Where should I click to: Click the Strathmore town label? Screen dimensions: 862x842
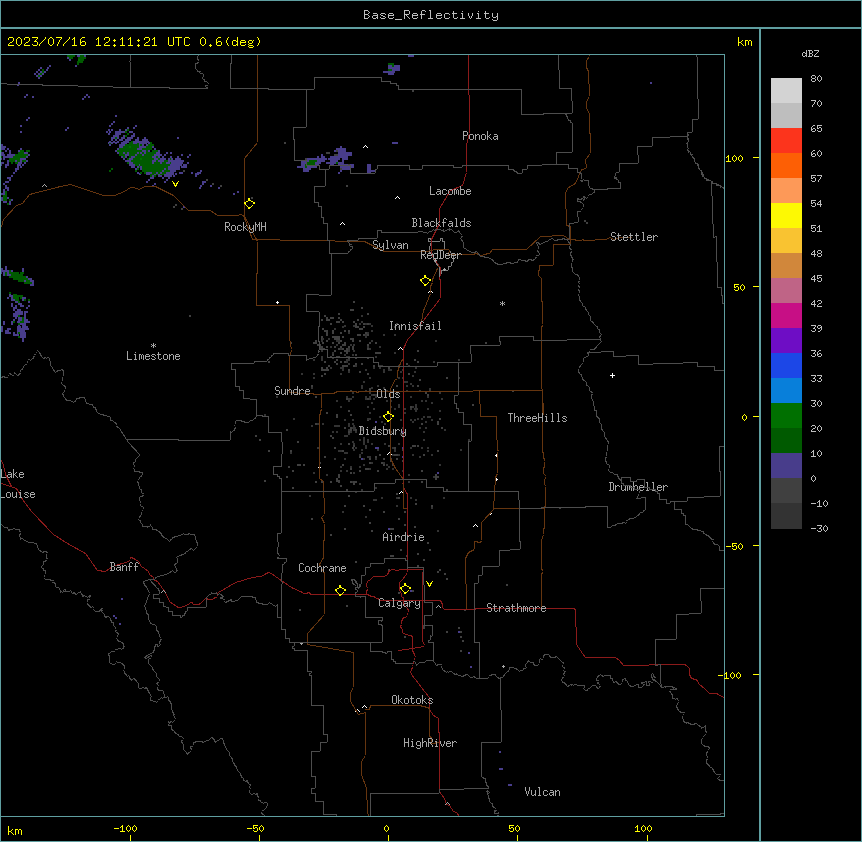coord(516,608)
